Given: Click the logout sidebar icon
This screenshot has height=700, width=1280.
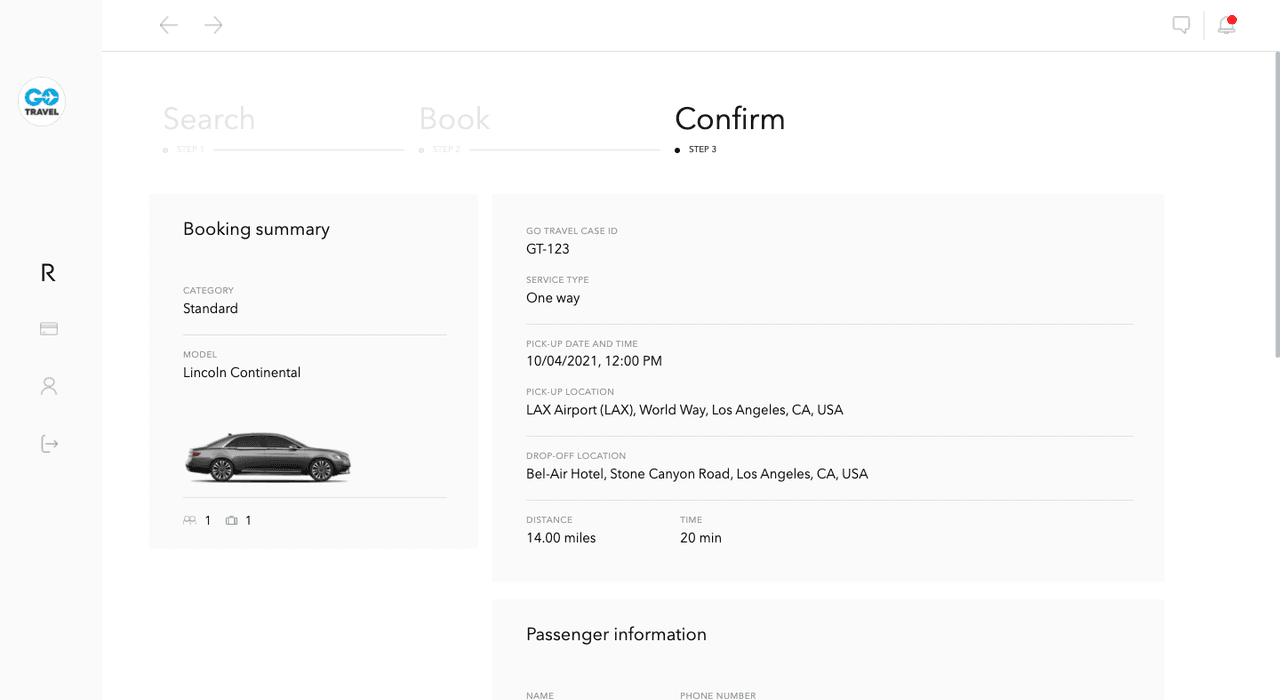Looking at the screenshot, I should click(49, 444).
